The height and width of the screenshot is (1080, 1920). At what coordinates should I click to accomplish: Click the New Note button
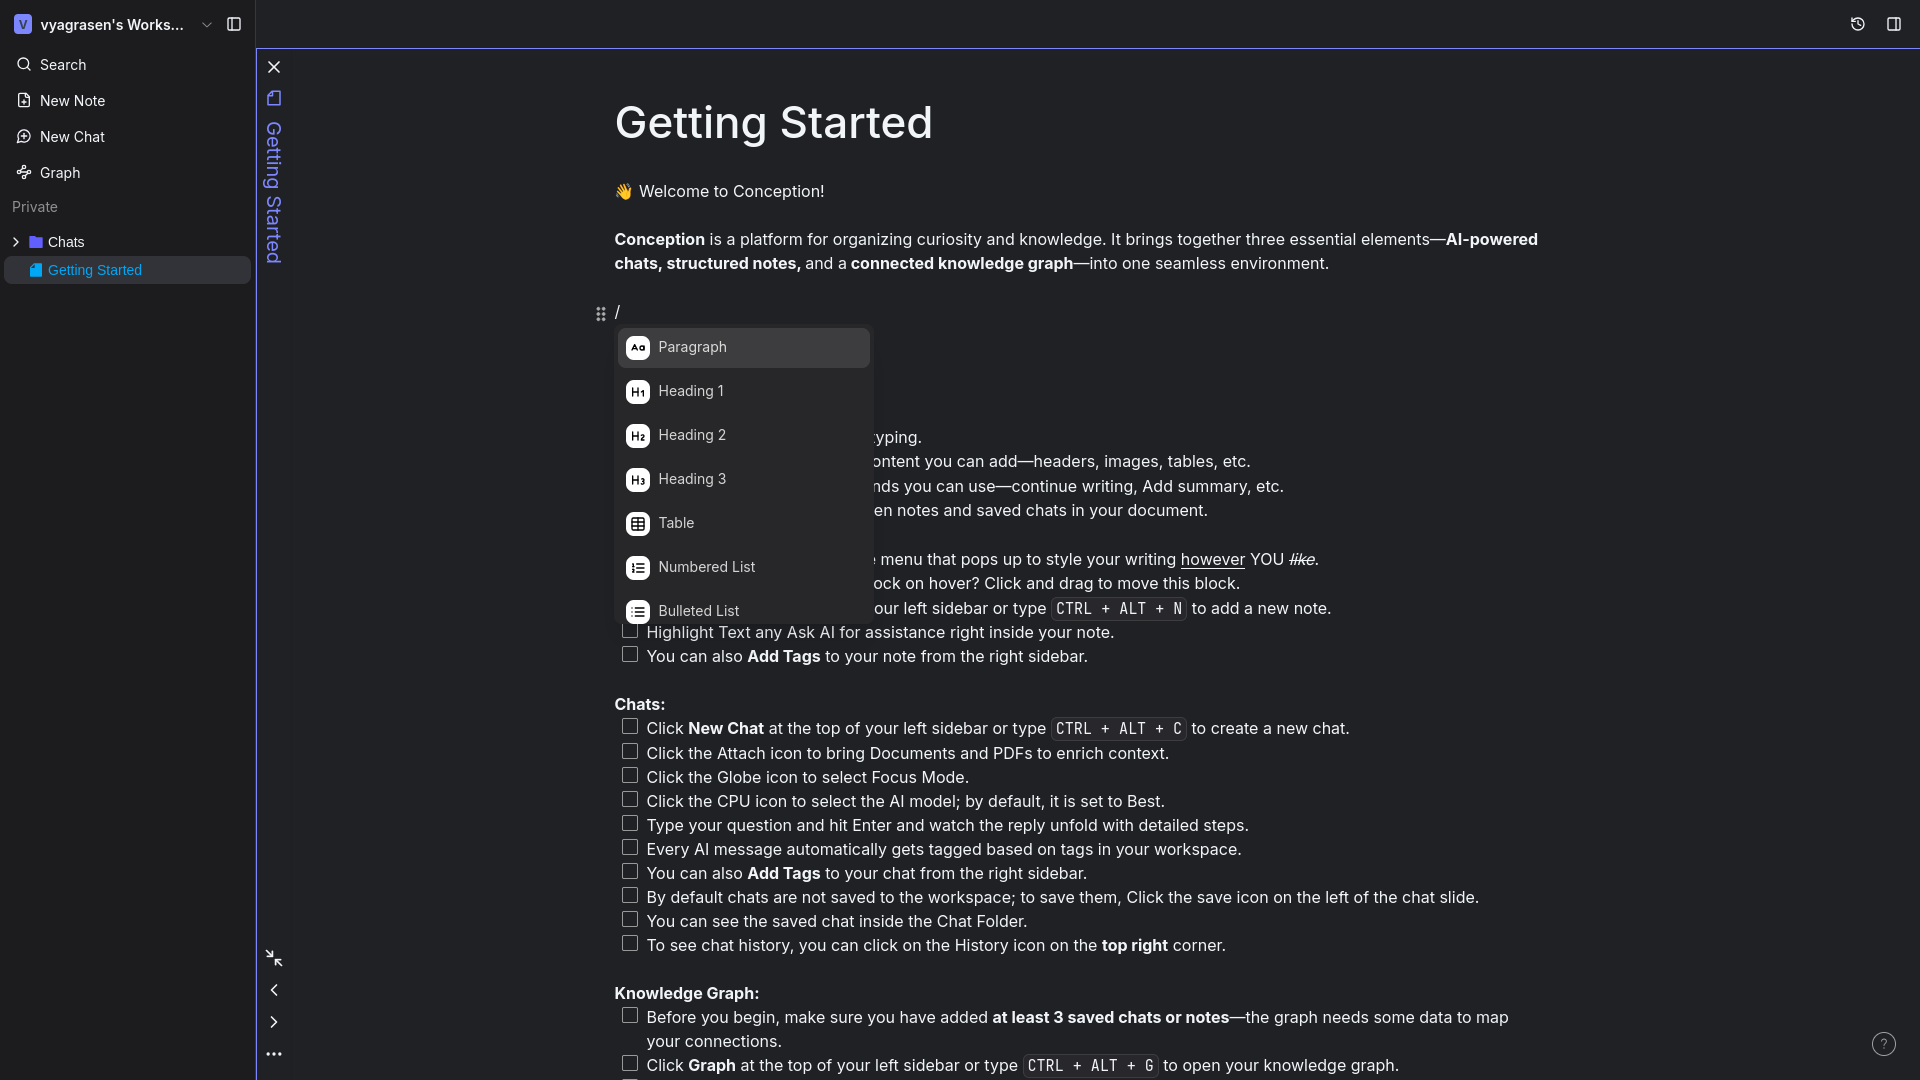[72, 101]
